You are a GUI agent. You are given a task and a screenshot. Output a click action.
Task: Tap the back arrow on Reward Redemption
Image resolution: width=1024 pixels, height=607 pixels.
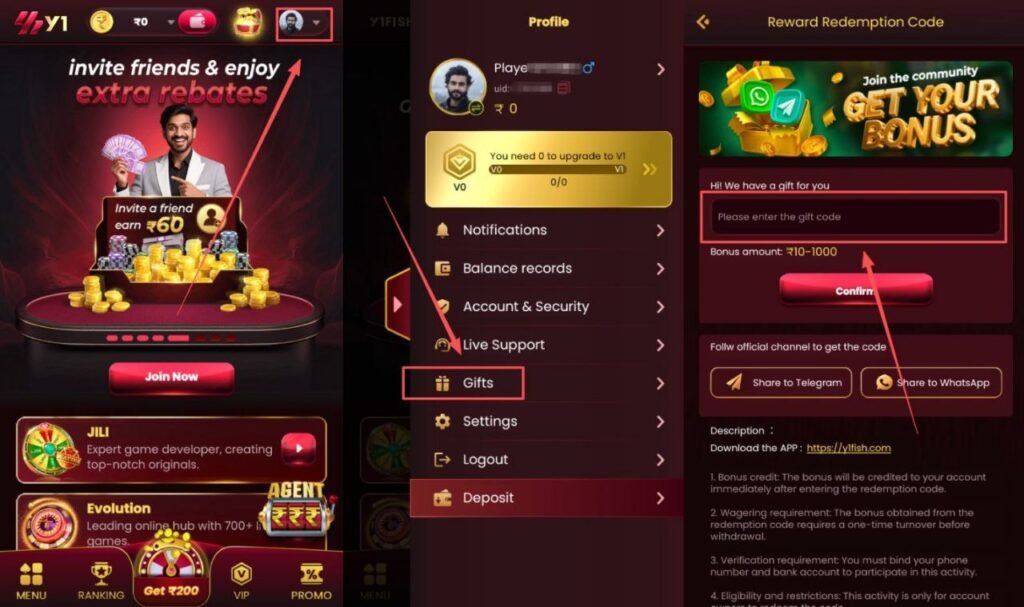pyautogui.click(x=703, y=22)
